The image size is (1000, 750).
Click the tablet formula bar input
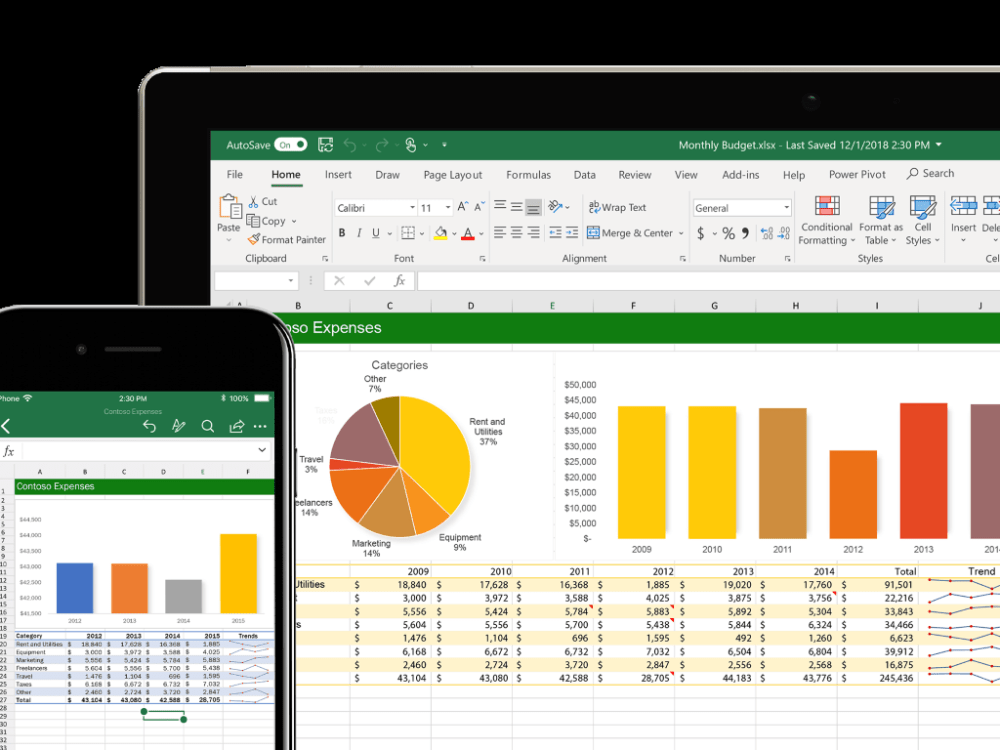pyautogui.click(x=709, y=281)
